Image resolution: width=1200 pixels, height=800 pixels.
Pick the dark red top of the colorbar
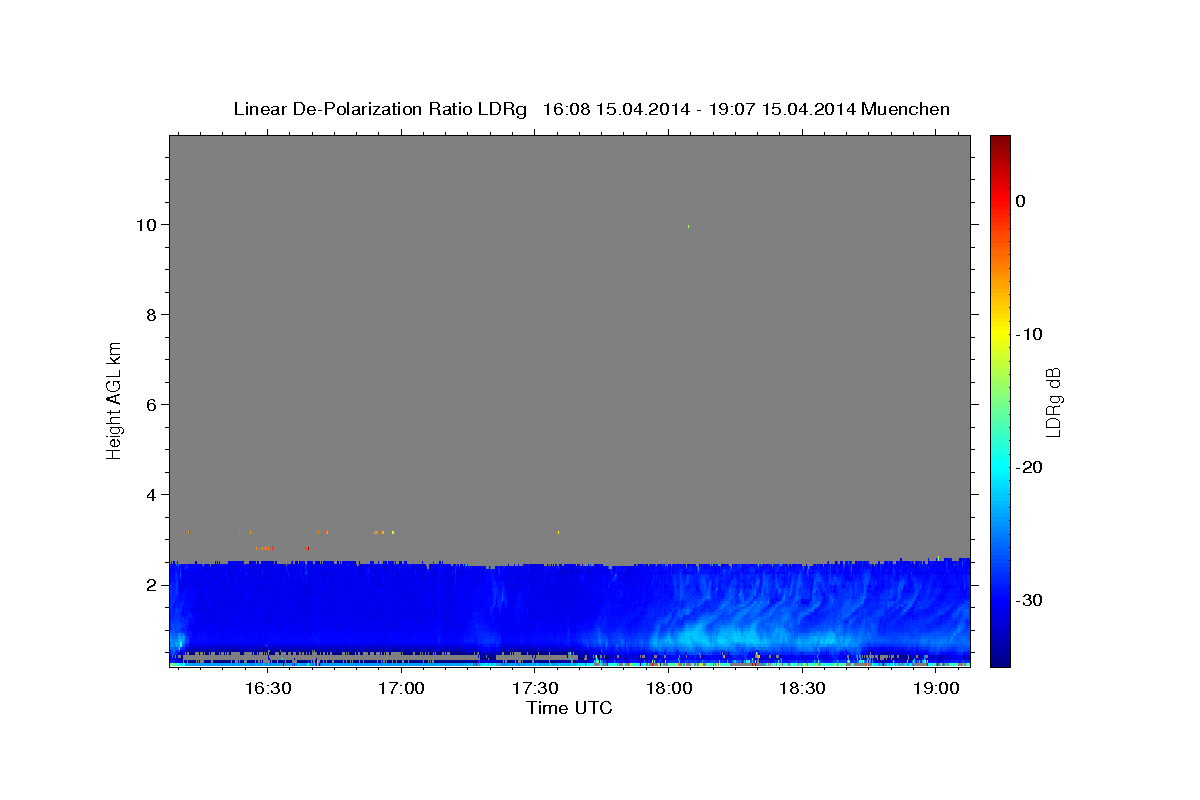(1000, 143)
